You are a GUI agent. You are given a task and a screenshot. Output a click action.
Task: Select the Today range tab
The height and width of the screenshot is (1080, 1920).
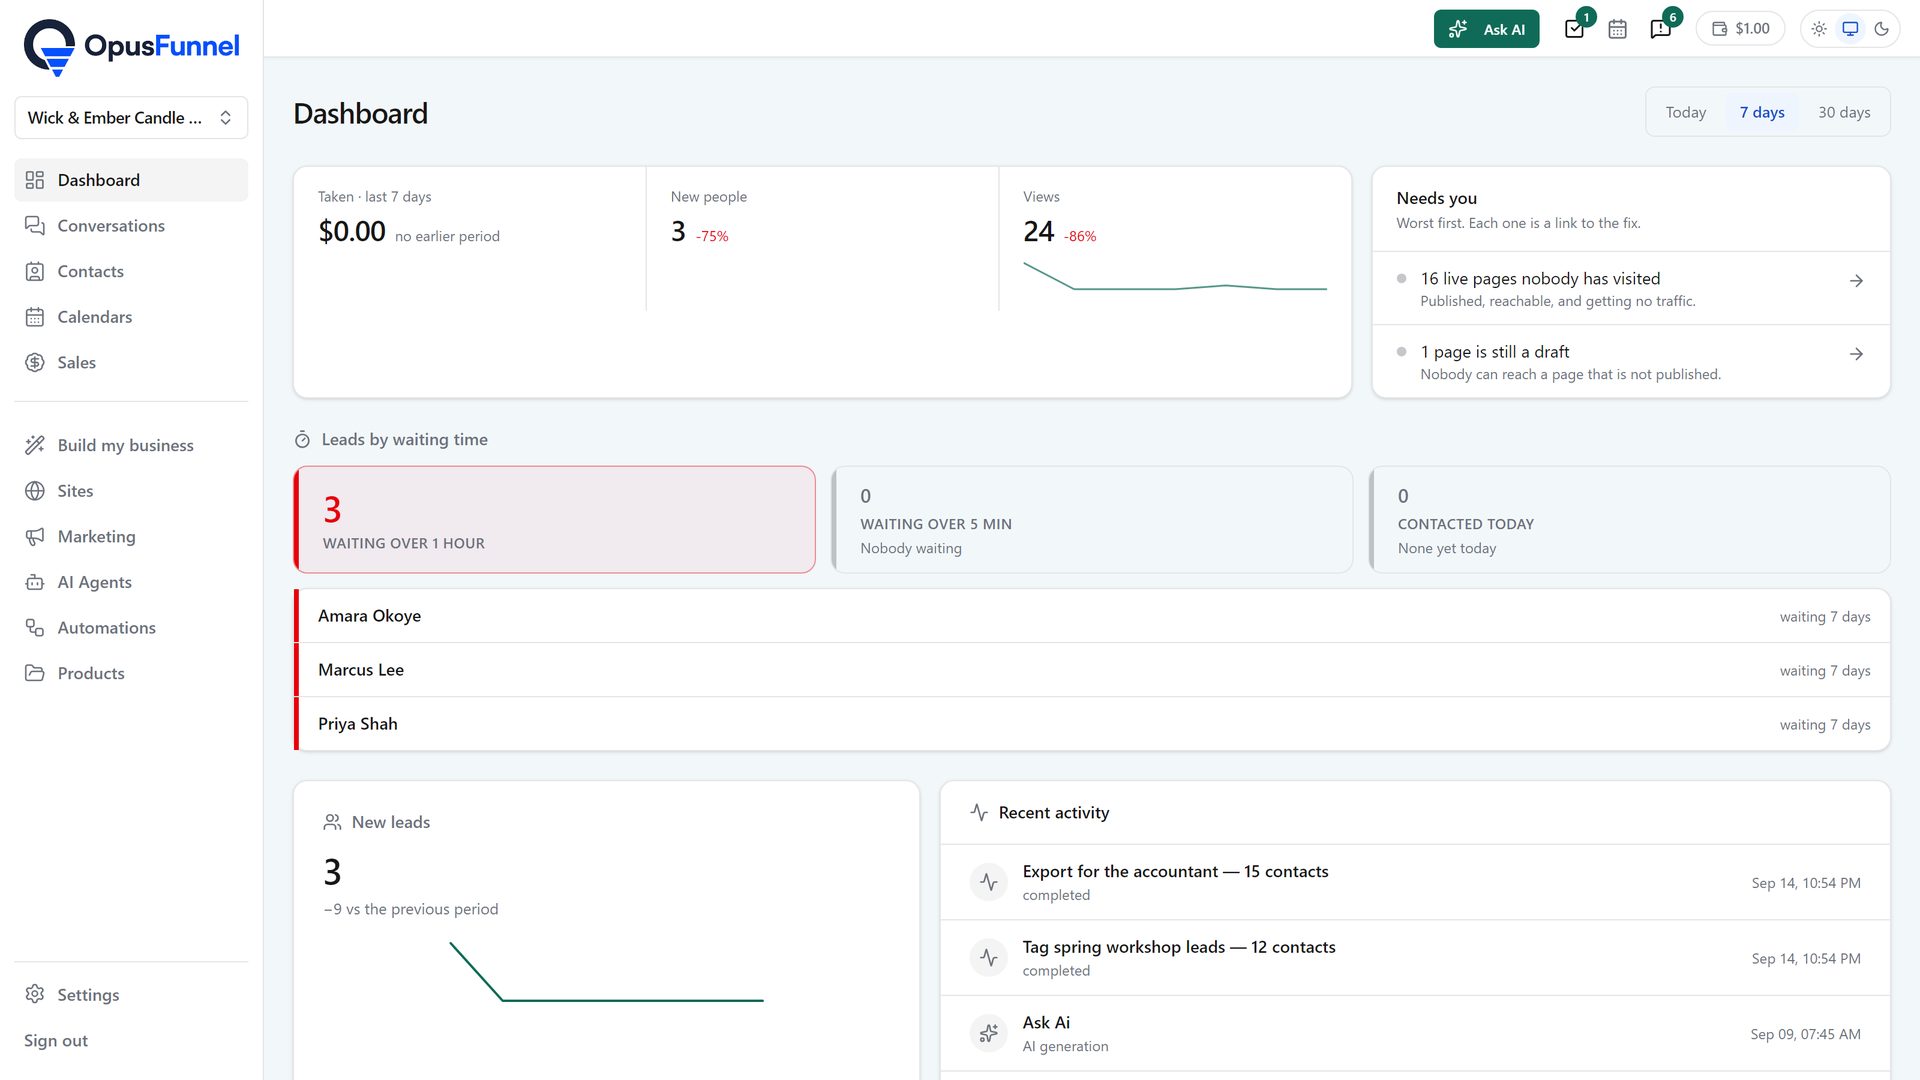pos(1685,112)
